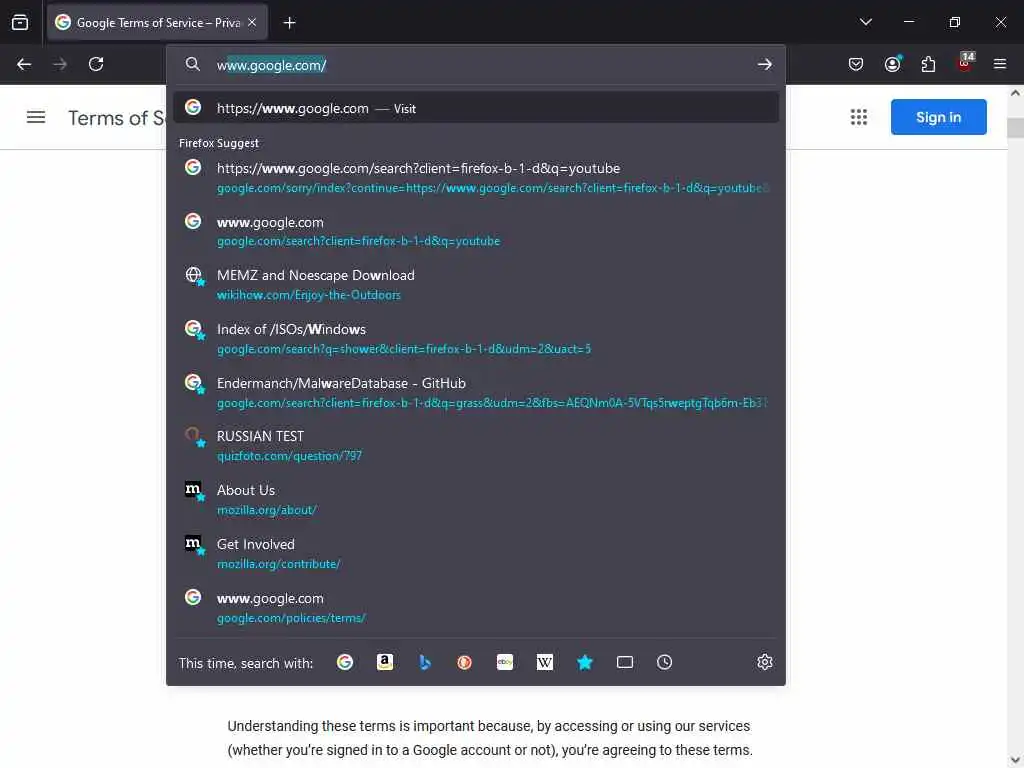
Task: Open search settings gear icon
Action: [x=765, y=662]
